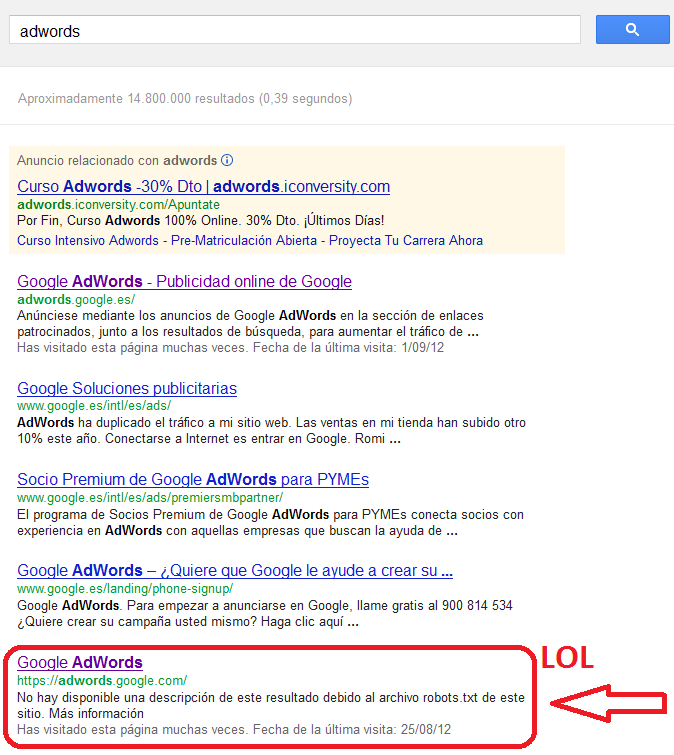Screen dimensions: 674x755
Task: Focus the search box containing 'adwords'
Action: [295, 30]
